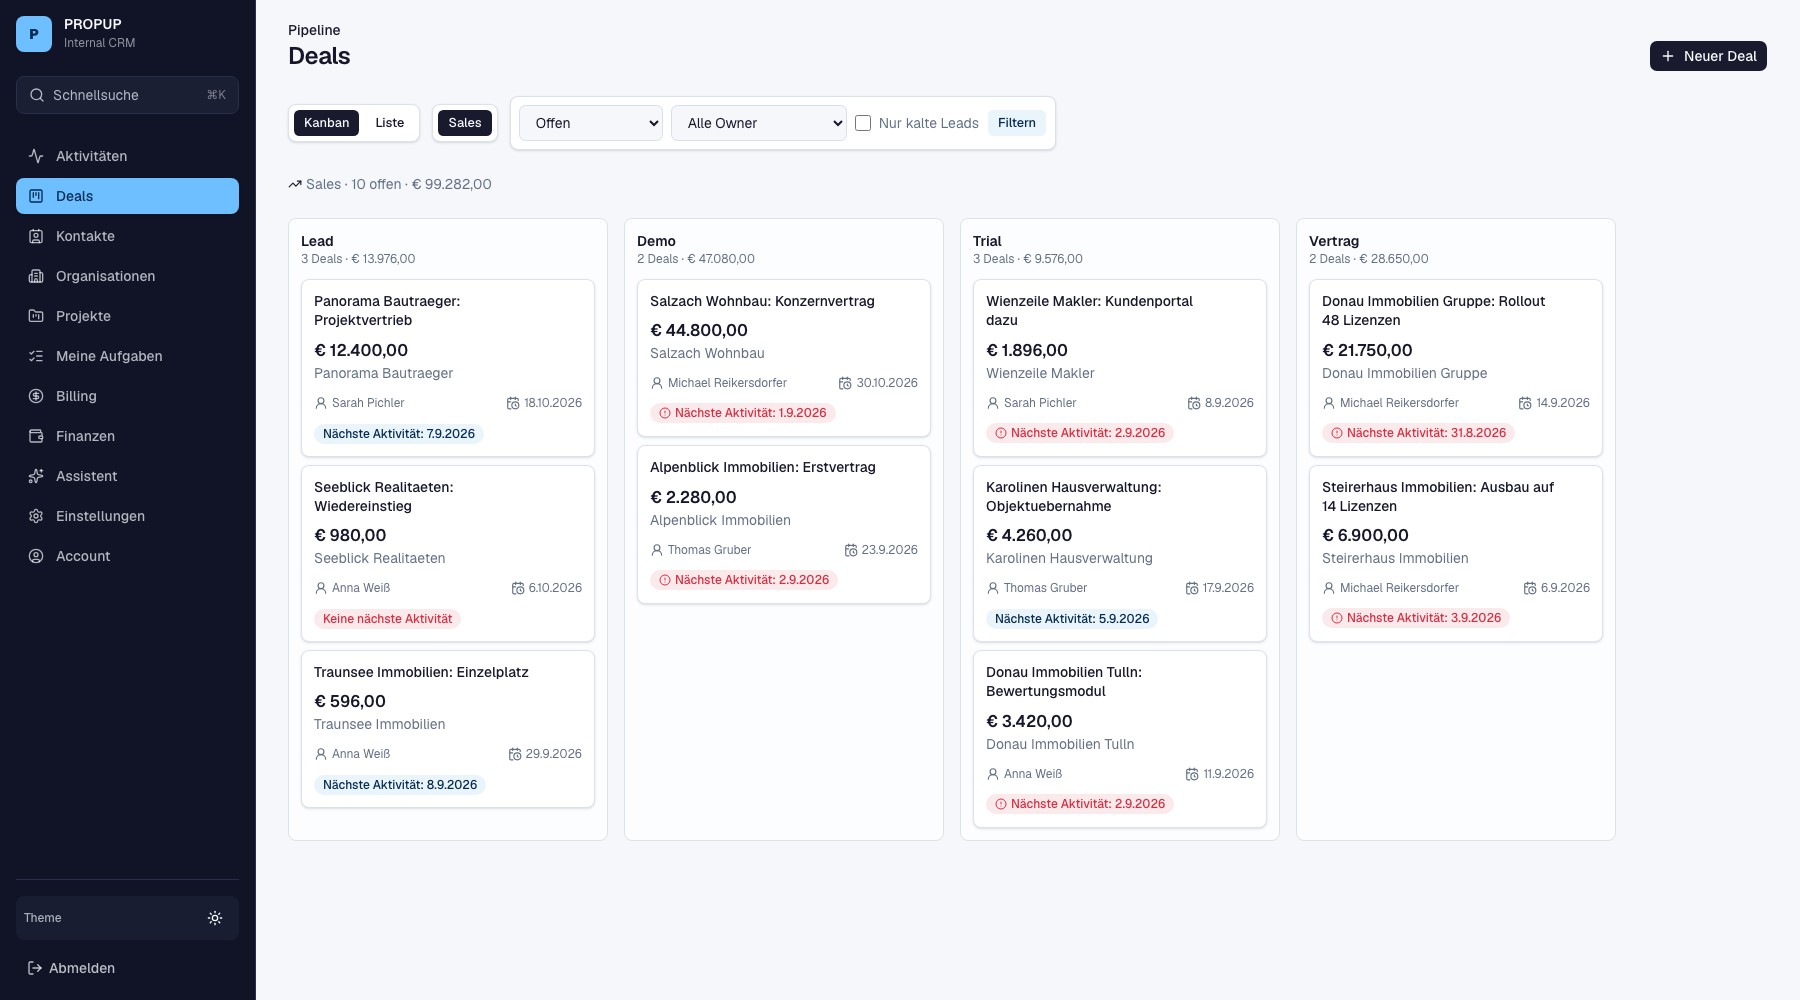The height and width of the screenshot is (1000, 1800).
Task: Click the Neuer Deal button
Action: pyautogui.click(x=1708, y=56)
